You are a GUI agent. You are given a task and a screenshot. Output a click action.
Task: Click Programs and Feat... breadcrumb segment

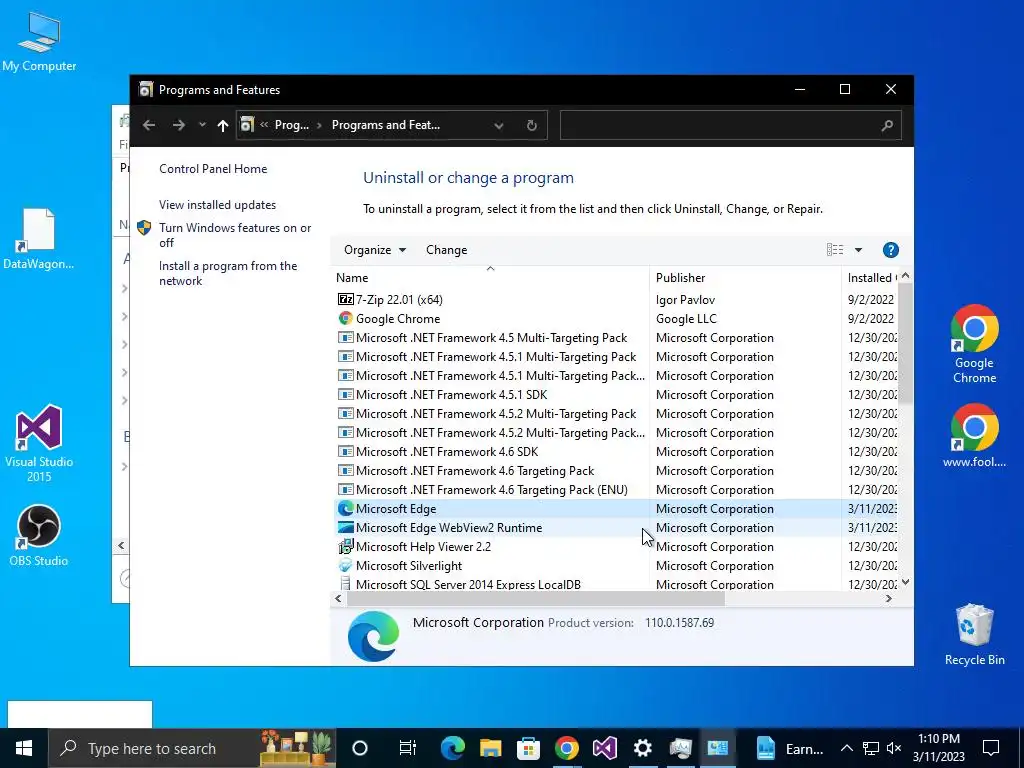coord(386,125)
